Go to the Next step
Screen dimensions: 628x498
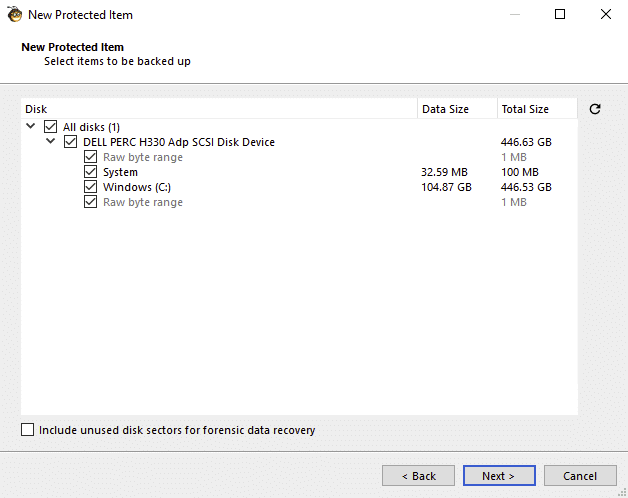click(x=499, y=476)
